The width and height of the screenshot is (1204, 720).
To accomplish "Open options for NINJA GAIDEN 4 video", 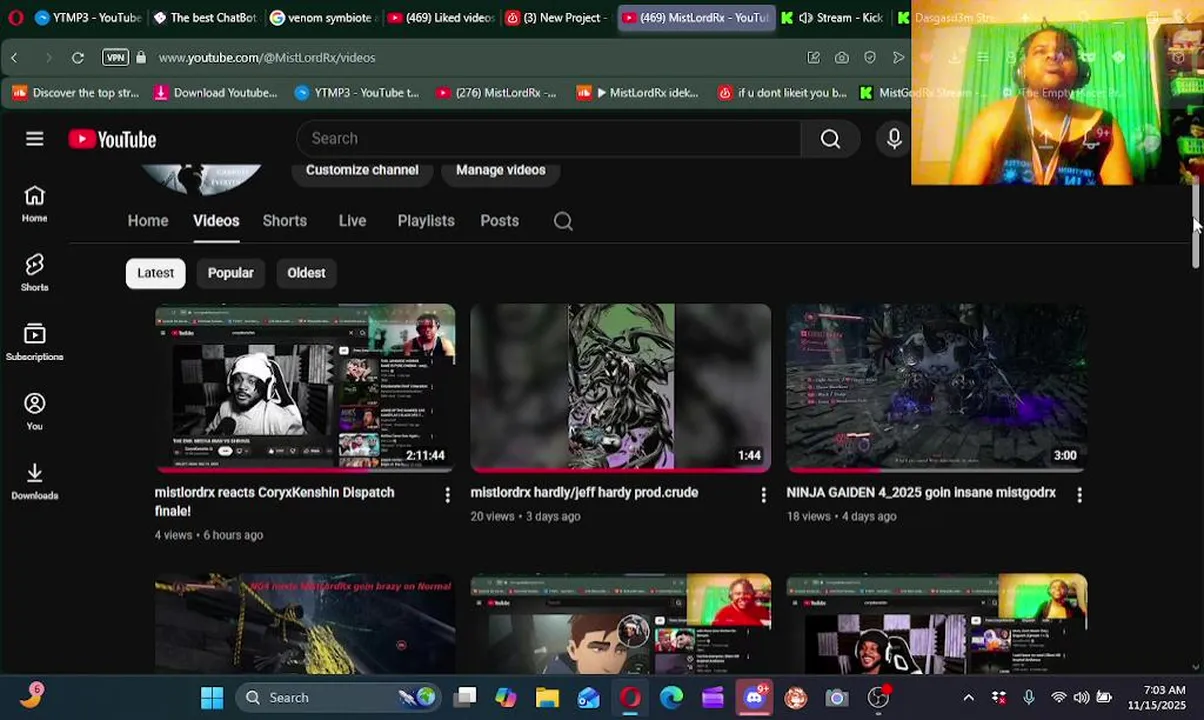I will click(x=1079, y=495).
